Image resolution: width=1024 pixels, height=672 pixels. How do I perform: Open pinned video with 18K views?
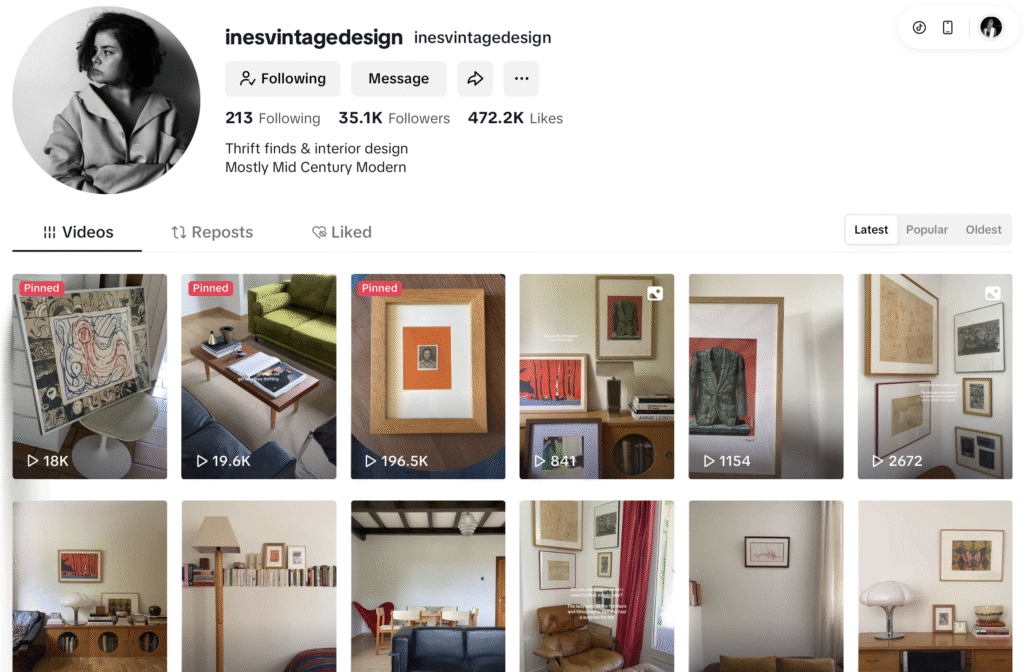click(89, 376)
